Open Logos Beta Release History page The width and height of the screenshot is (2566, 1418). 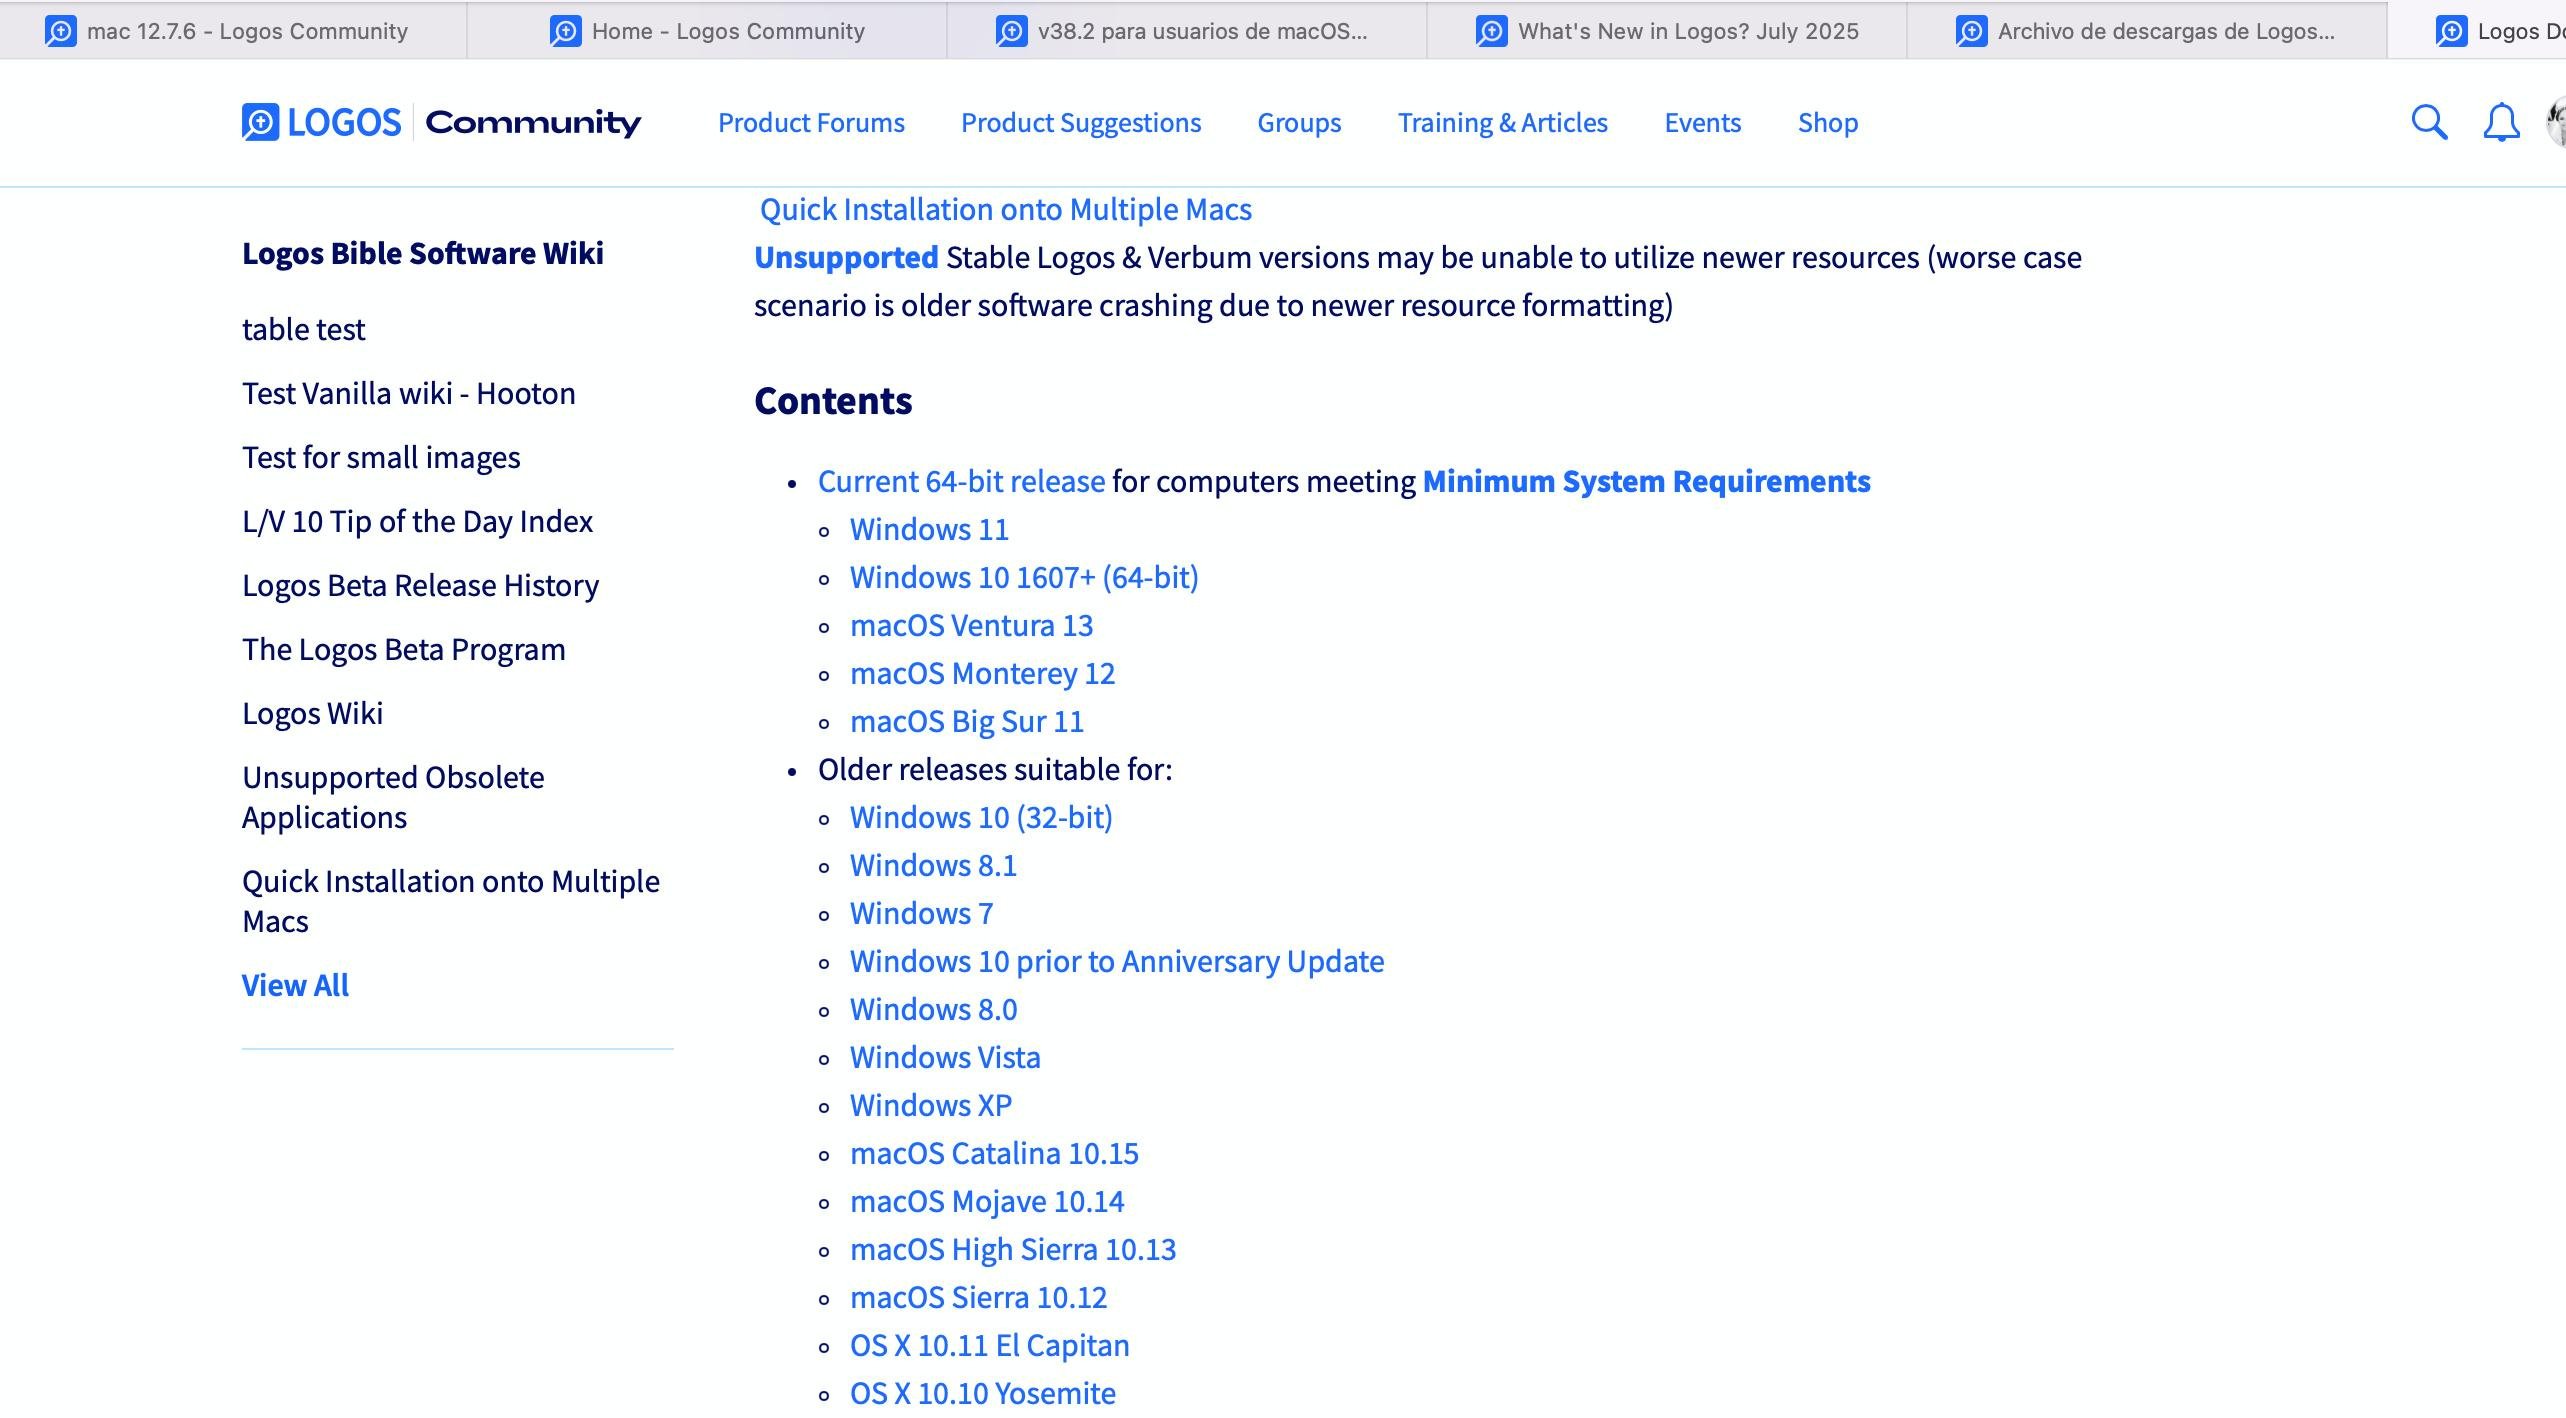click(x=420, y=585)
